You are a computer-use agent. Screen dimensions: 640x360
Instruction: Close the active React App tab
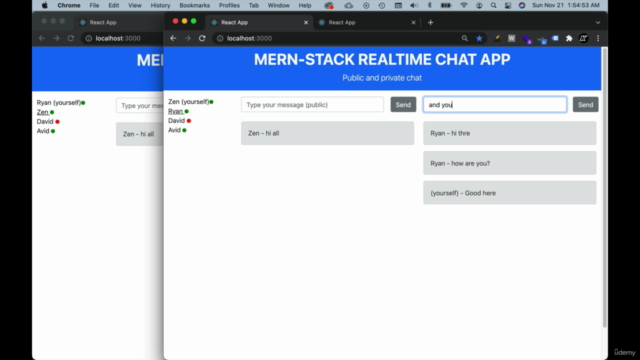(306, 22)
